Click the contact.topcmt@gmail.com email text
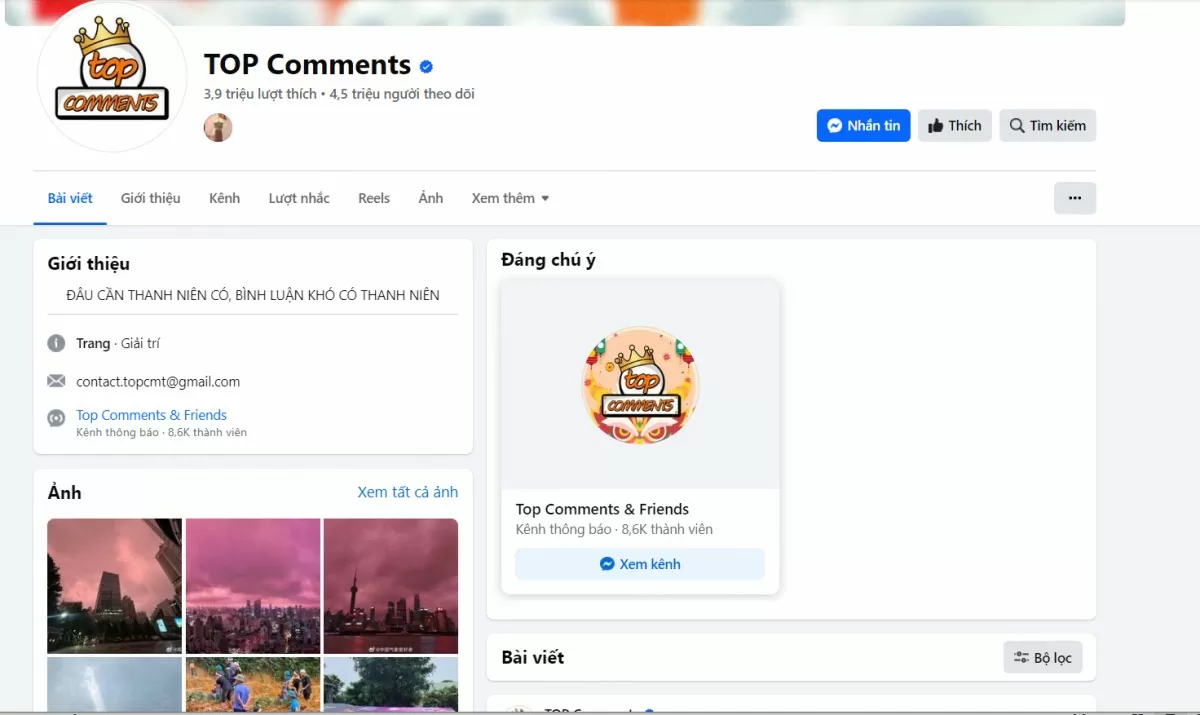The height and width of the screenshot is (715, 1200). click(x=158, y=381)
